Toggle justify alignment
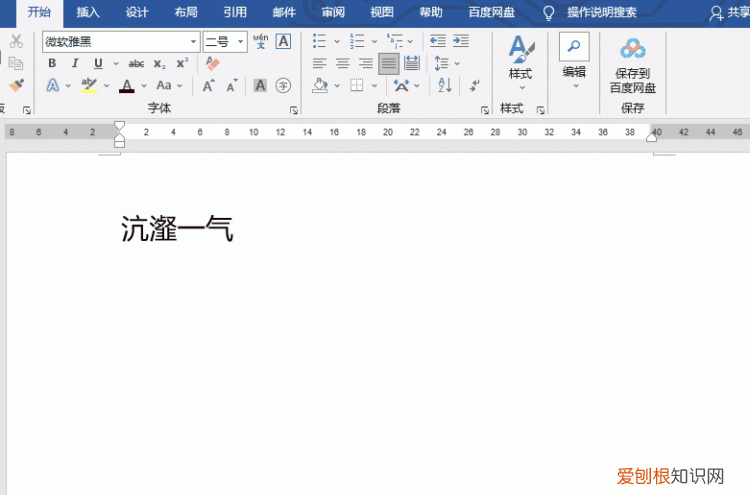The height and width of the screenshot is (495, 750). pos(389,64)
